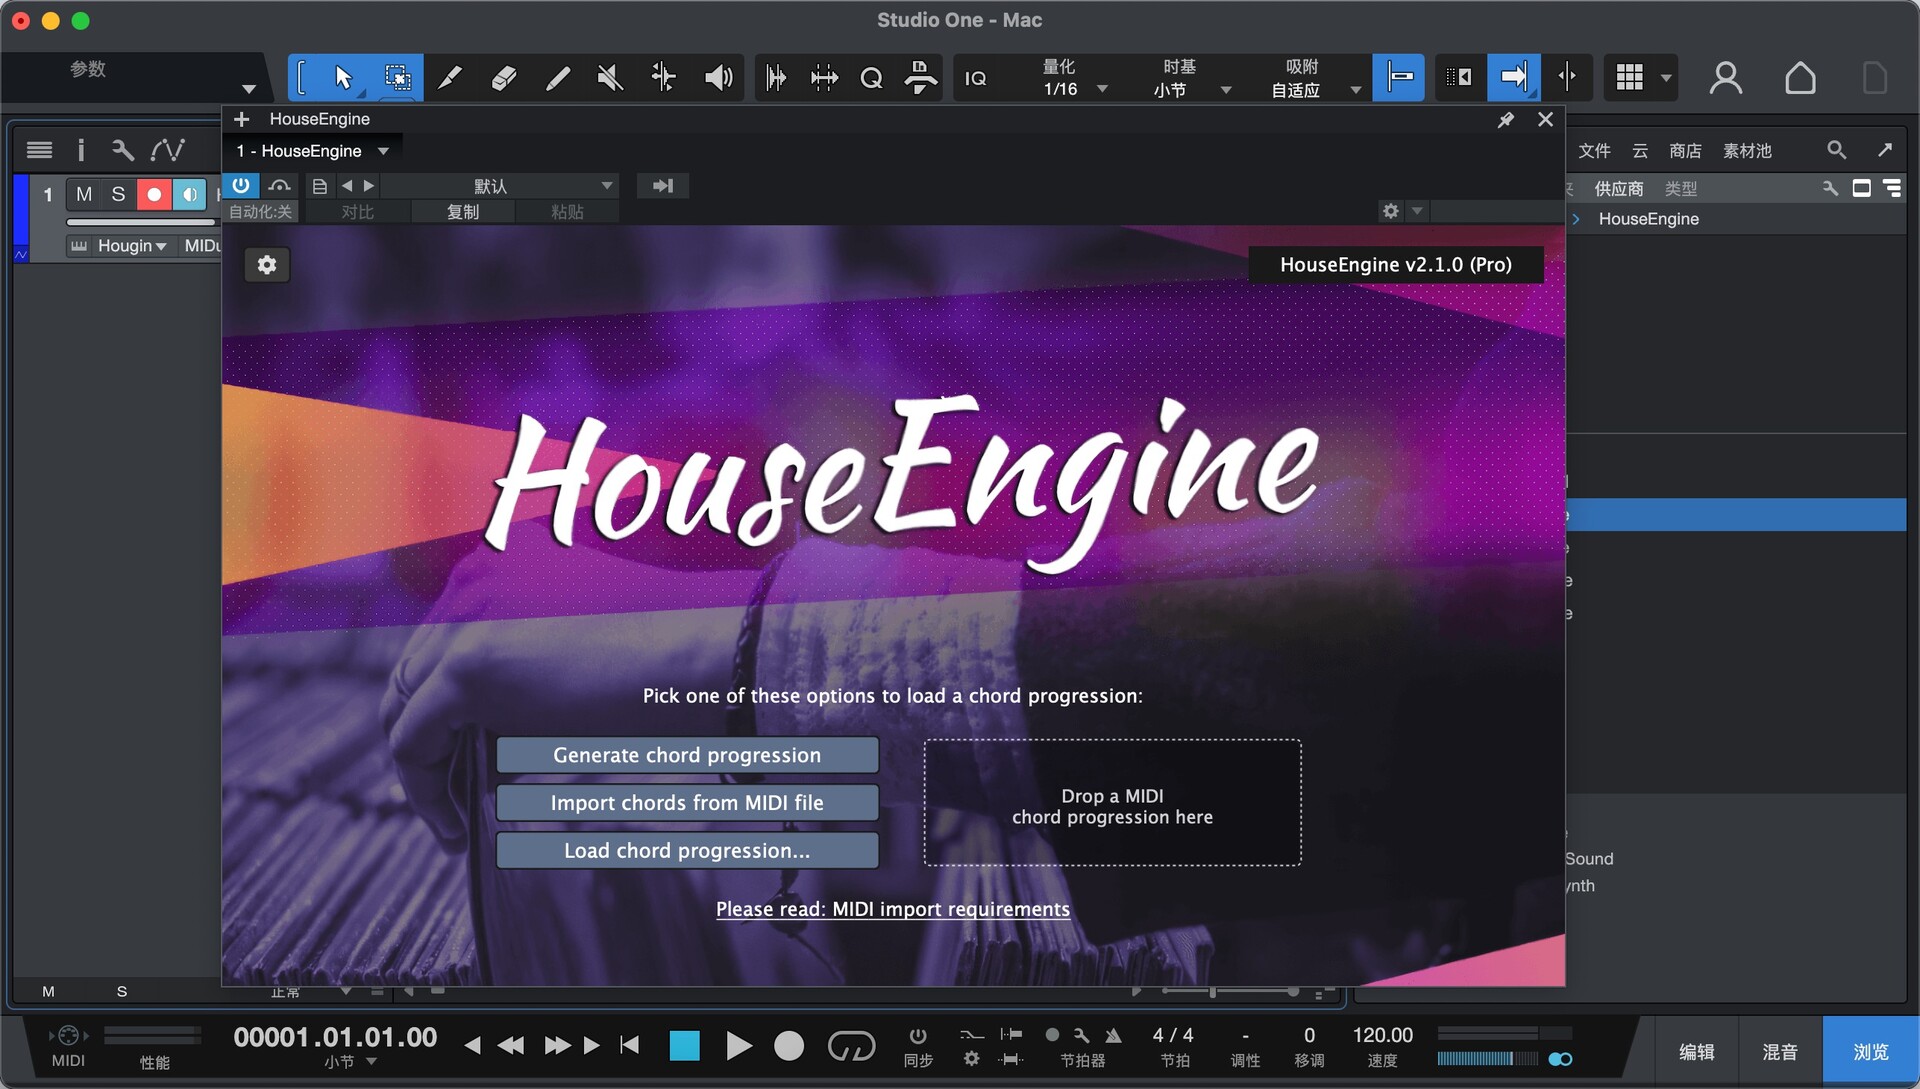Toggle the loop button in transport
1920x1089 pixels.
(x=851, y=1046)
